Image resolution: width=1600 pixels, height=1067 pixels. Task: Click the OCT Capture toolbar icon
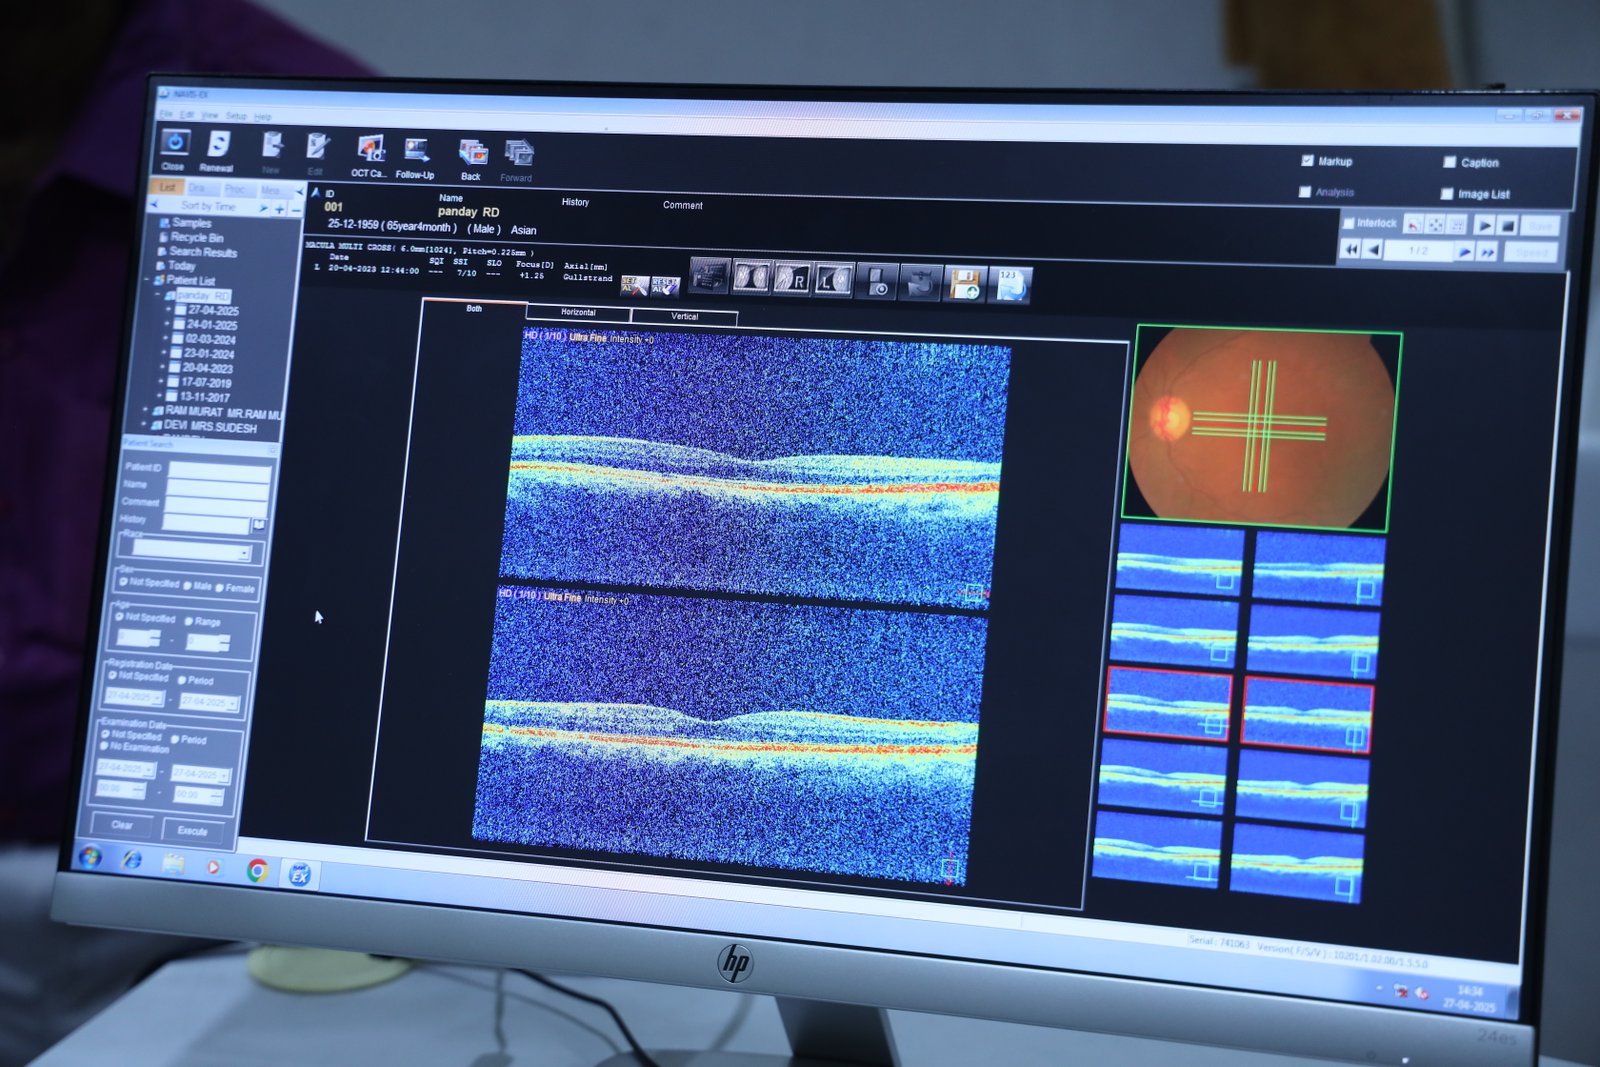tap(371, 151)
